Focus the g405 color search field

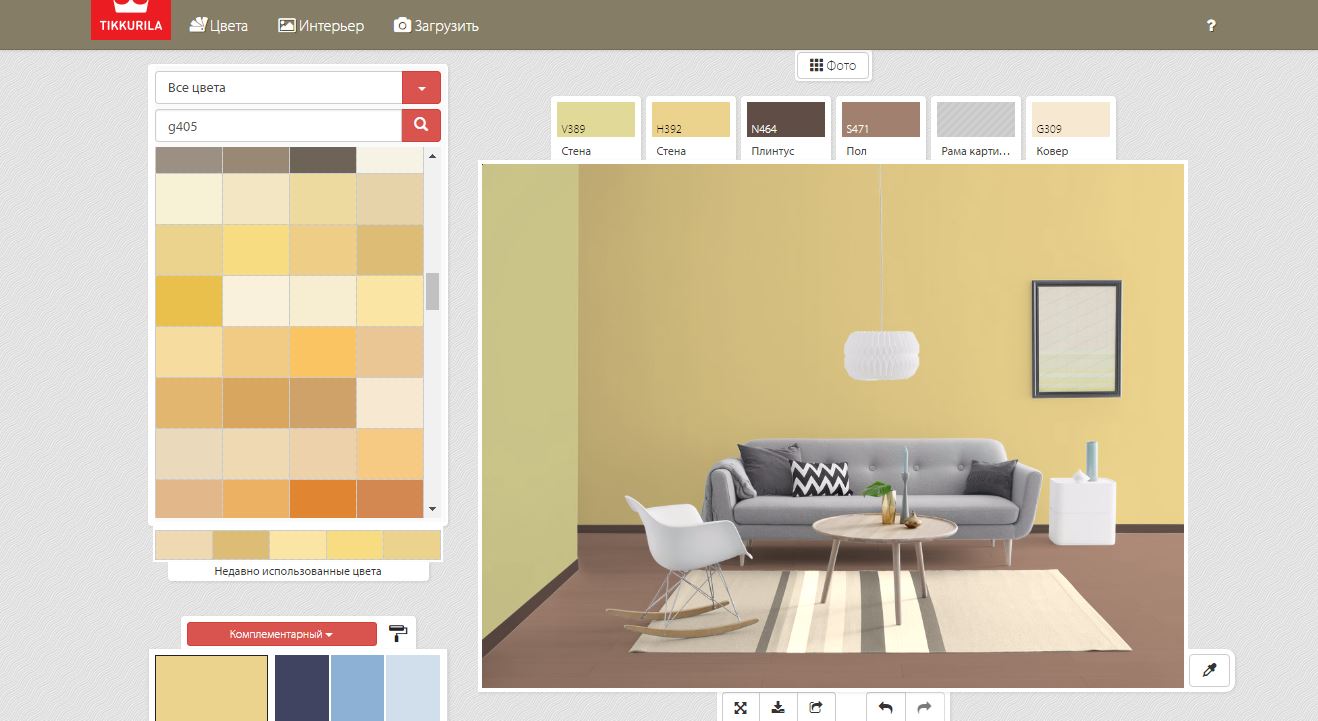tap(279, 126)
